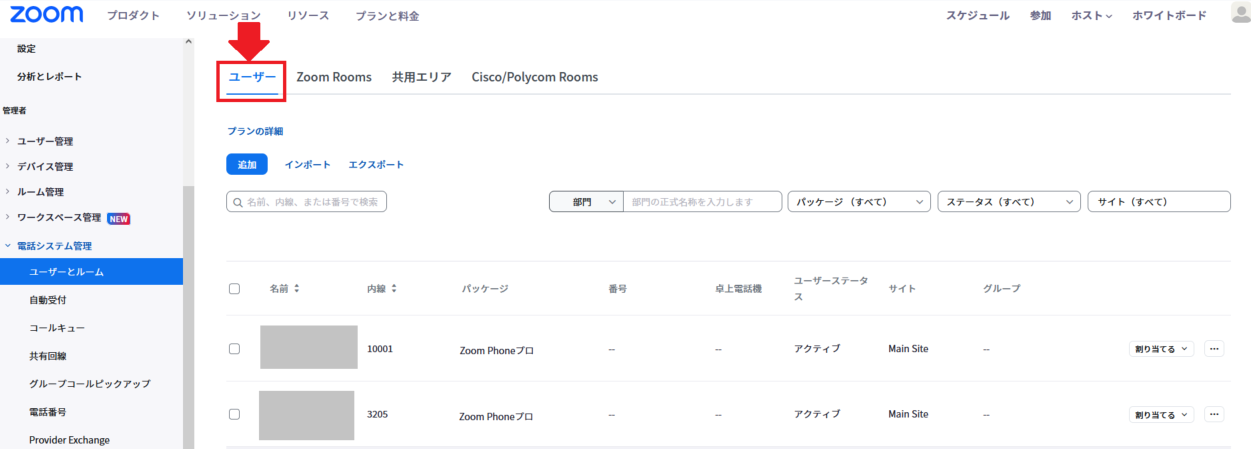The width and height of the screenshot is (1251, 449).
Task: Select 共有回線 in sidebar
Action: [48, 355]
